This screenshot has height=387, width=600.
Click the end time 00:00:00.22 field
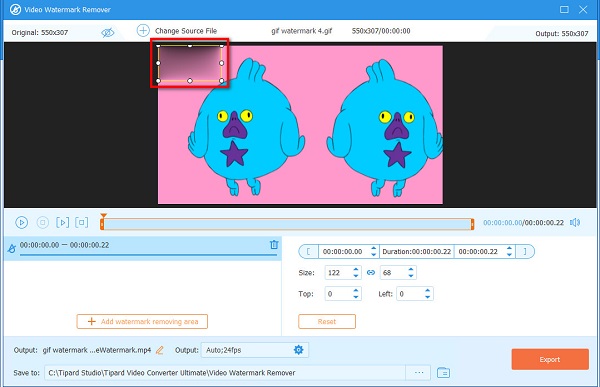click(480, 251)
